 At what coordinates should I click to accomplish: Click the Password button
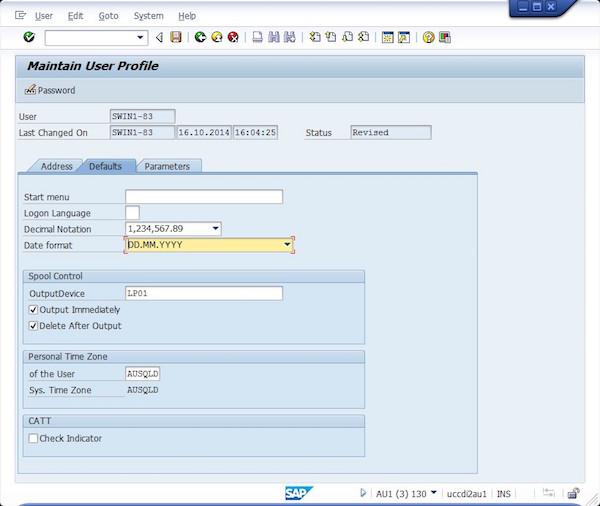[x=50, y=90]
